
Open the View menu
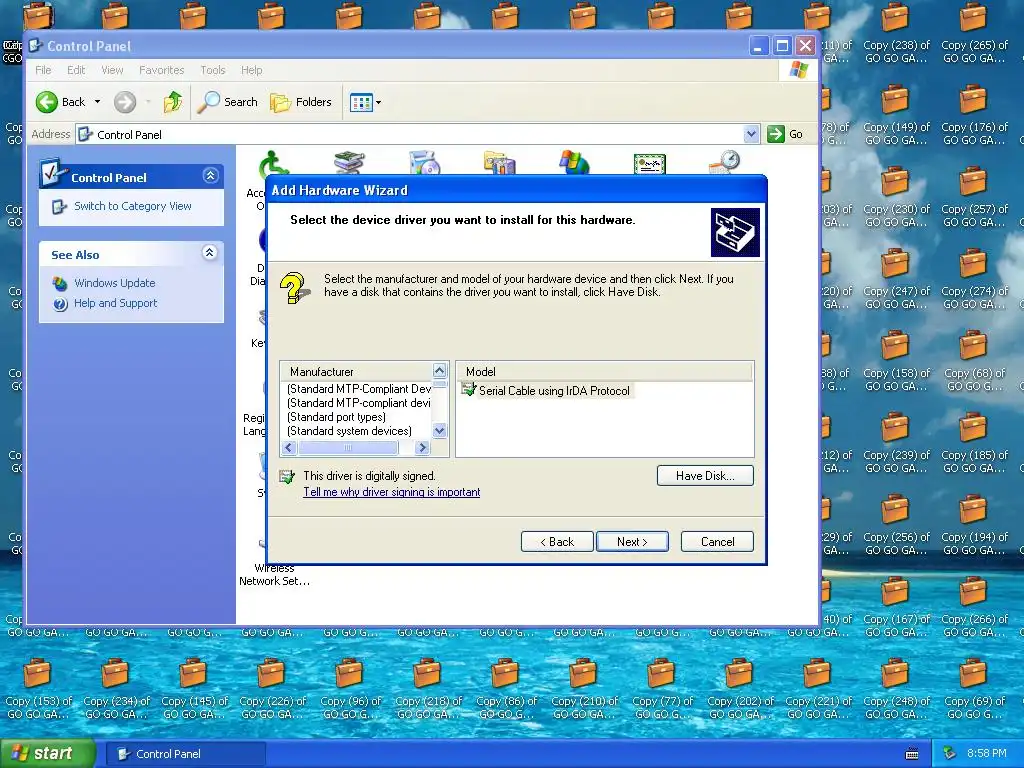click(x=112, y=70)
